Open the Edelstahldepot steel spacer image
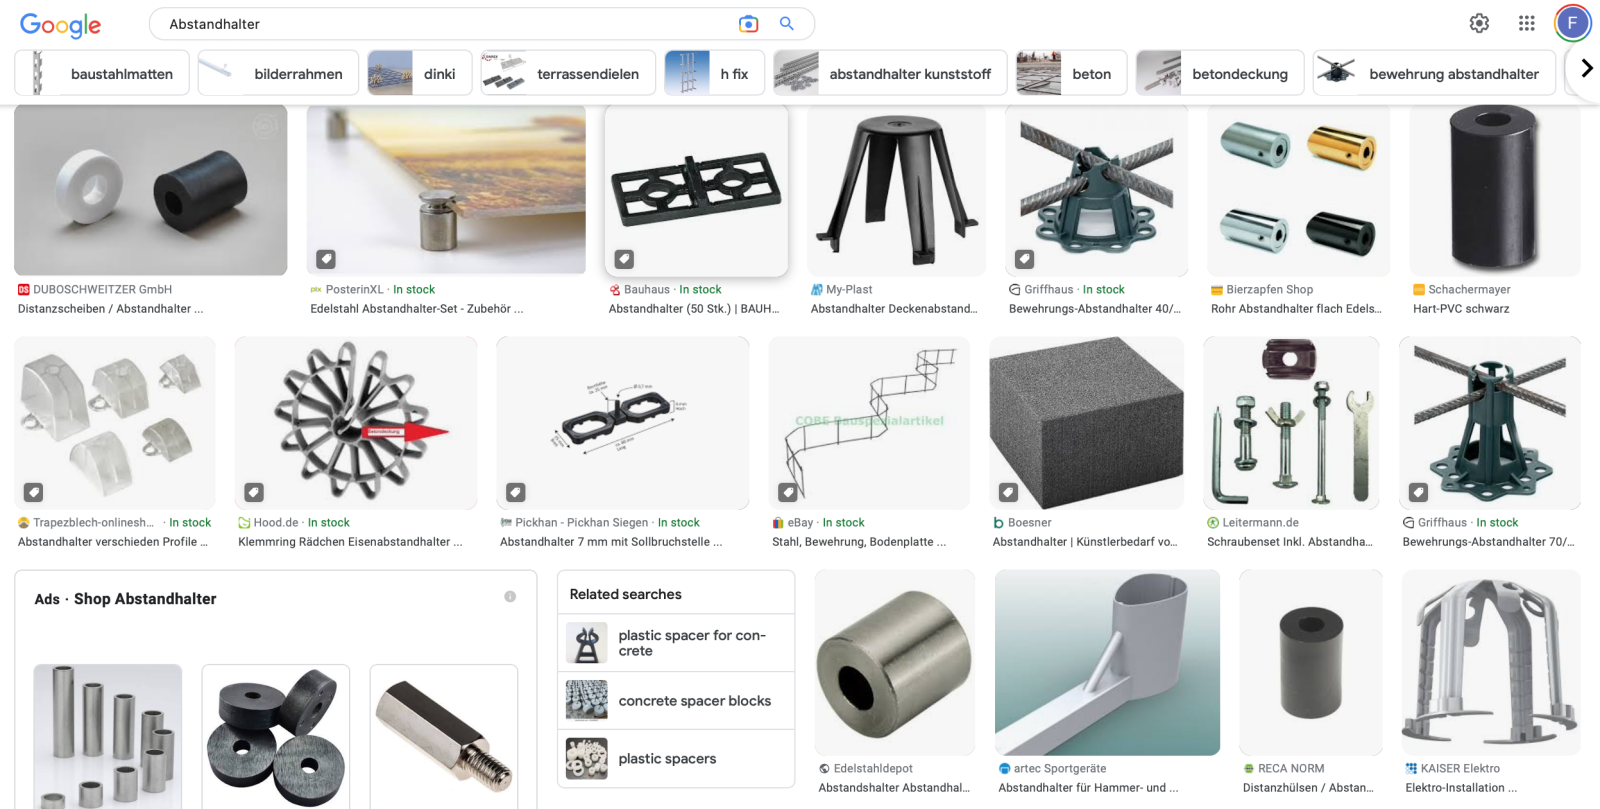This screenshot has width=1600, height=809. click(x=895, y=662)
